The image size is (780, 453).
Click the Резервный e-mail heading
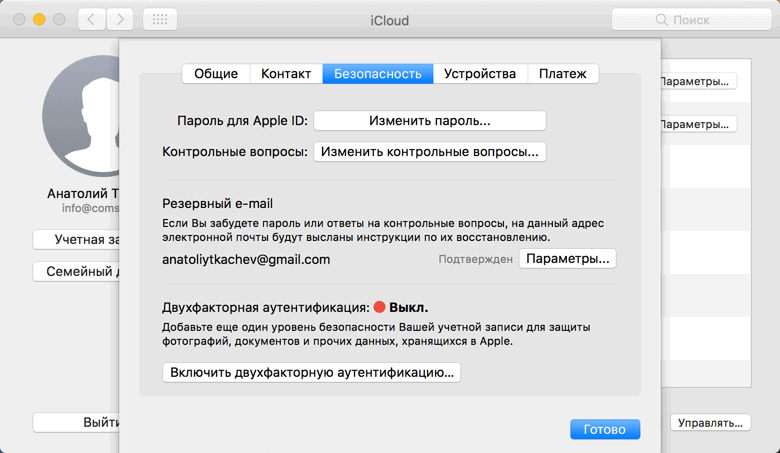(217, 203)
